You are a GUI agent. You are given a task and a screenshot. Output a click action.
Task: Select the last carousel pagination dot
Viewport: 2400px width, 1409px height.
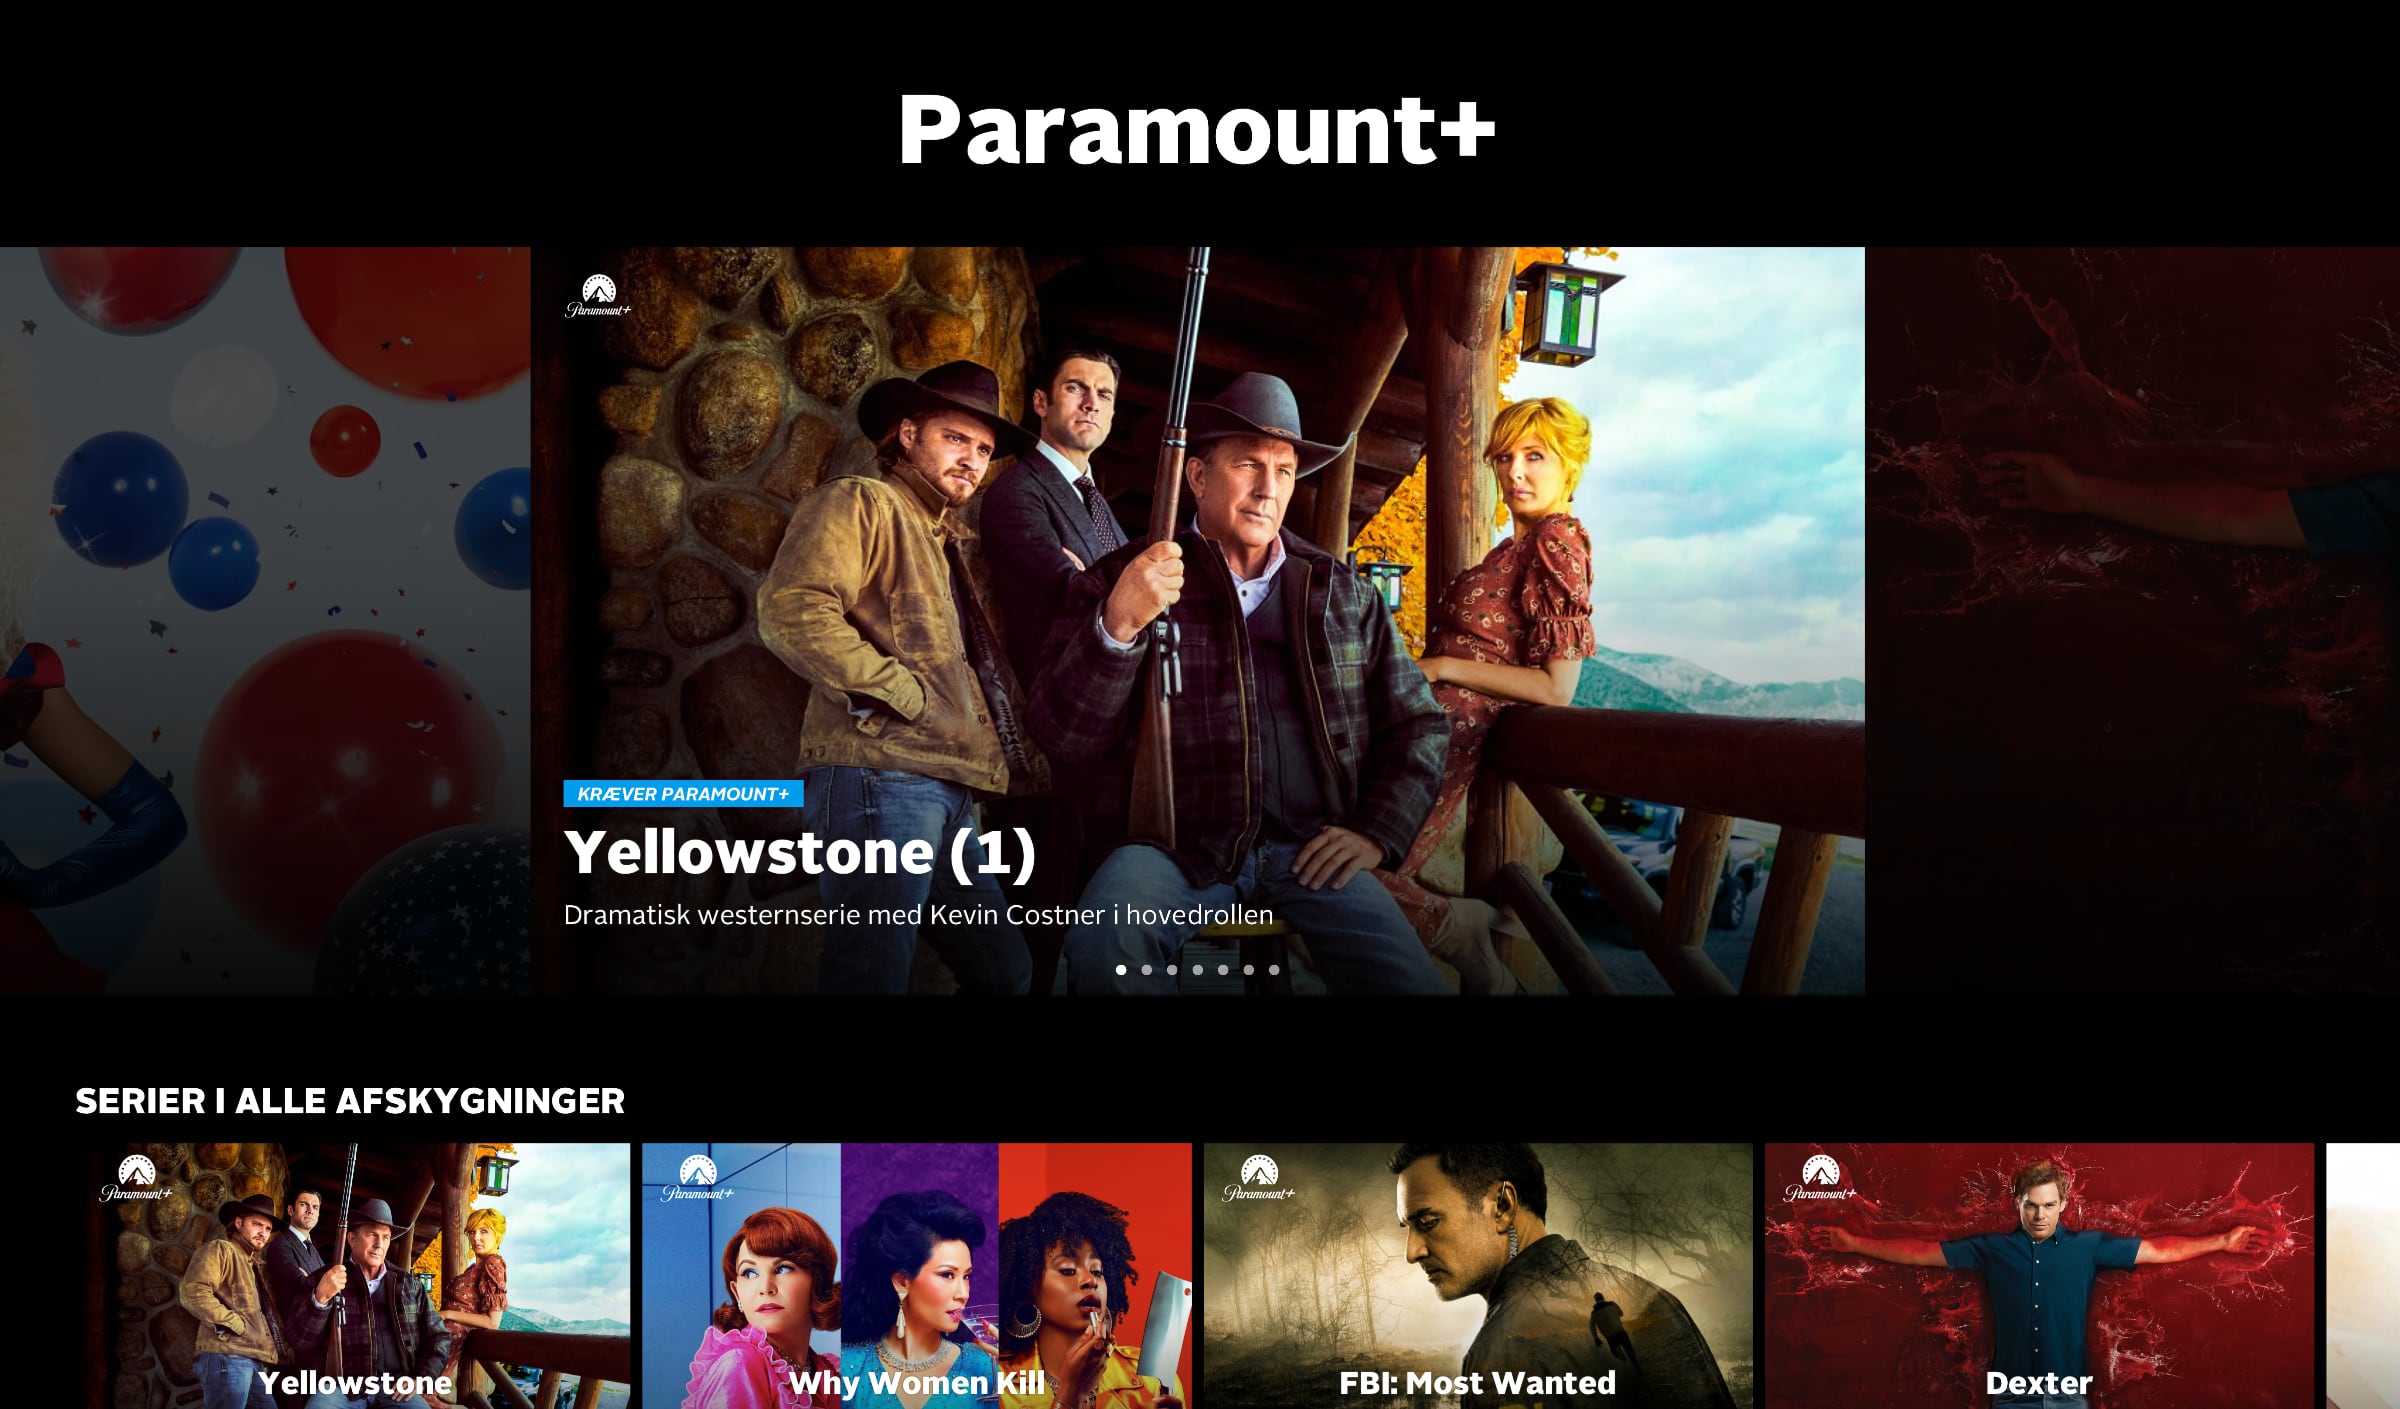(x=1274, y=969)
